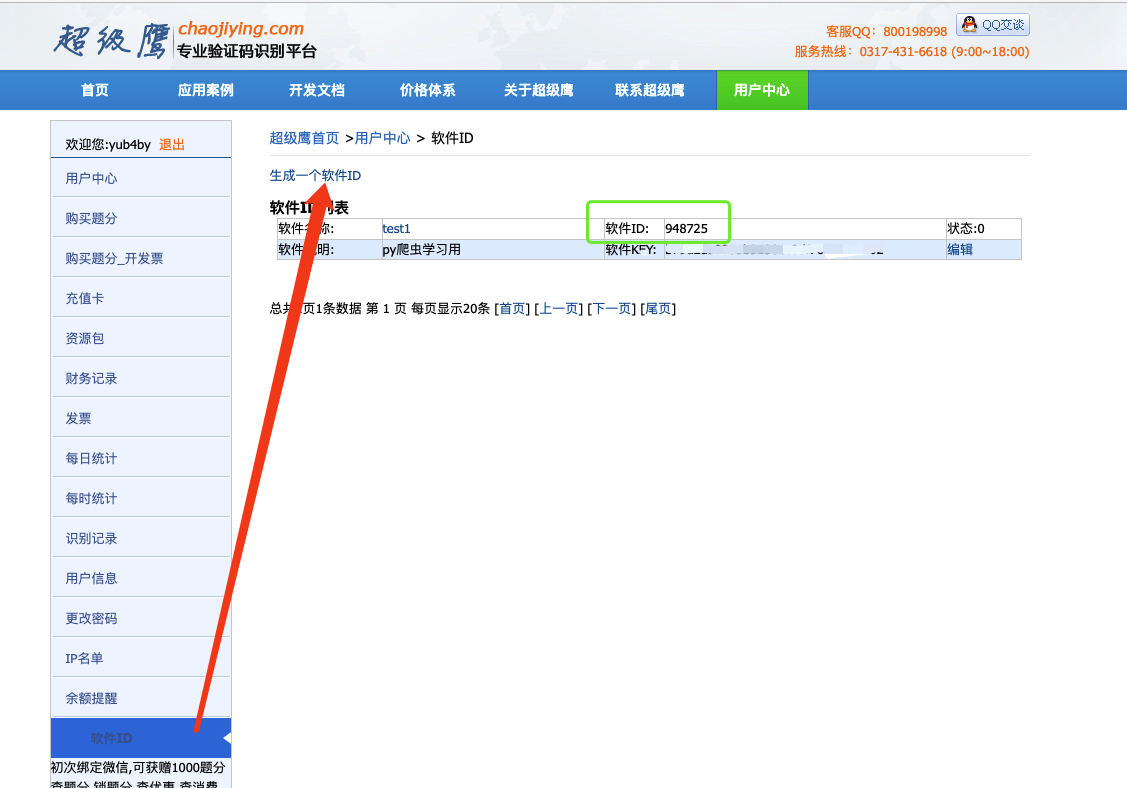Go to 上一页 pagination link
1127x788 pixels.
point(559,308)
